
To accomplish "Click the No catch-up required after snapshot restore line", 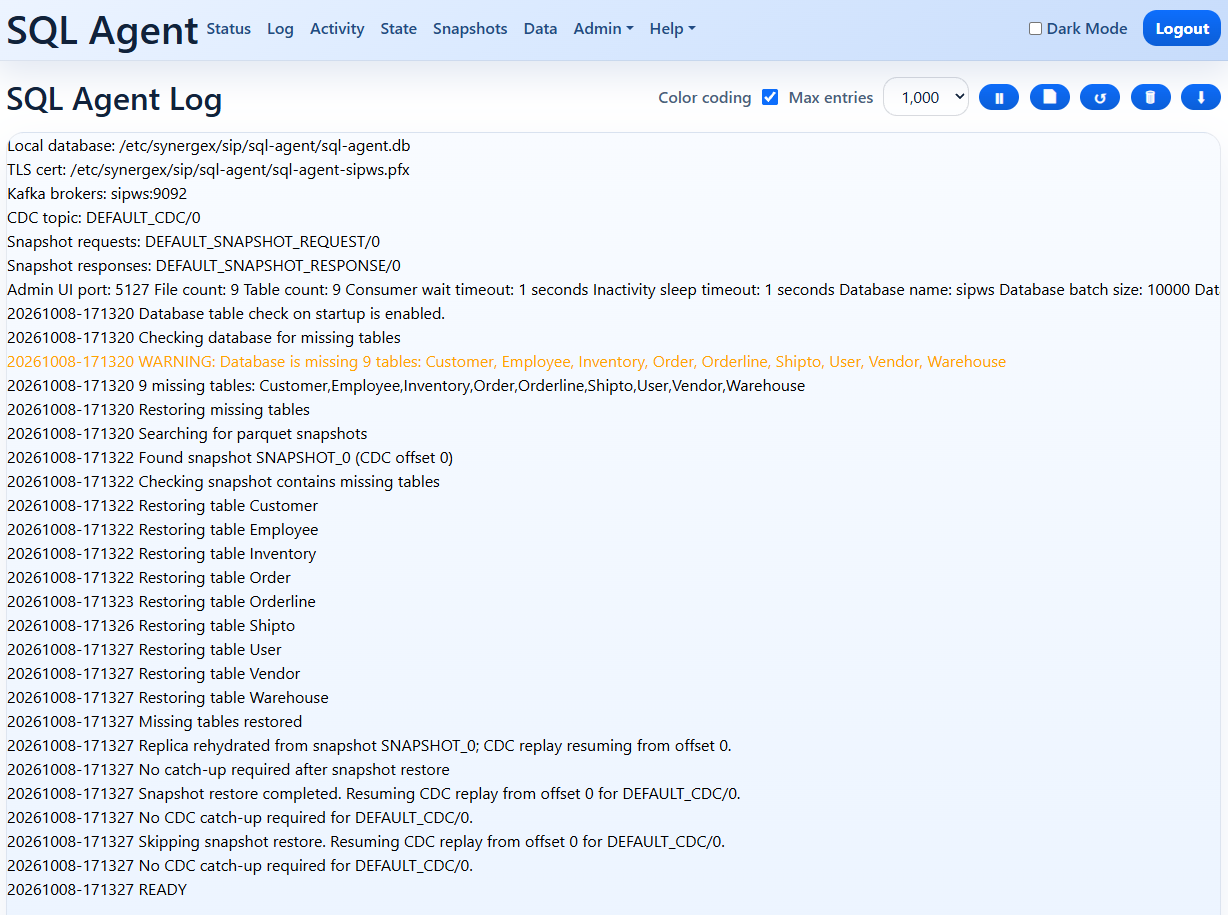I will click(x=228, y=770).
